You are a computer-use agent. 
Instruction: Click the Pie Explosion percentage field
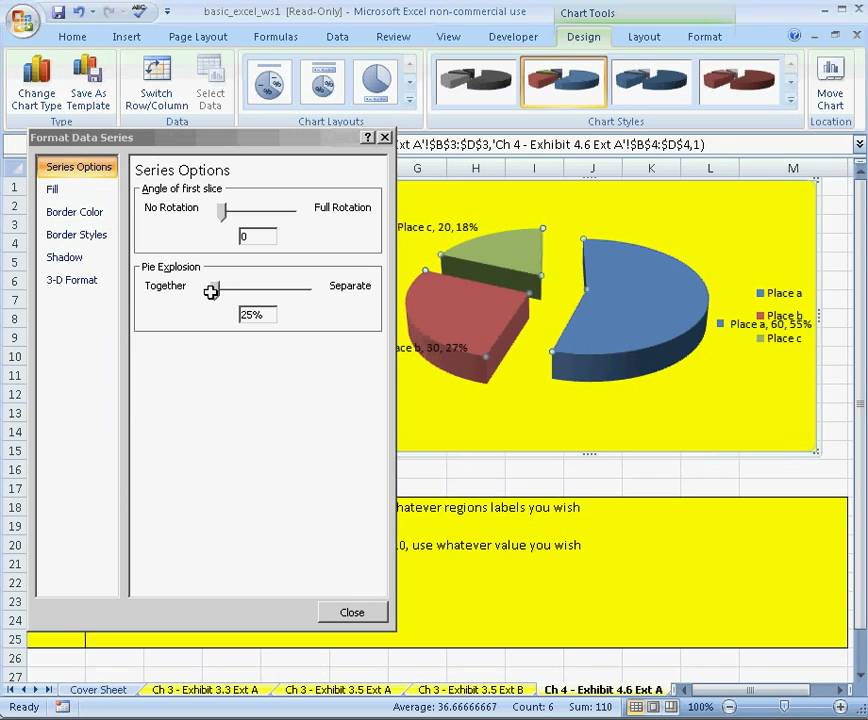coord(258,315)
